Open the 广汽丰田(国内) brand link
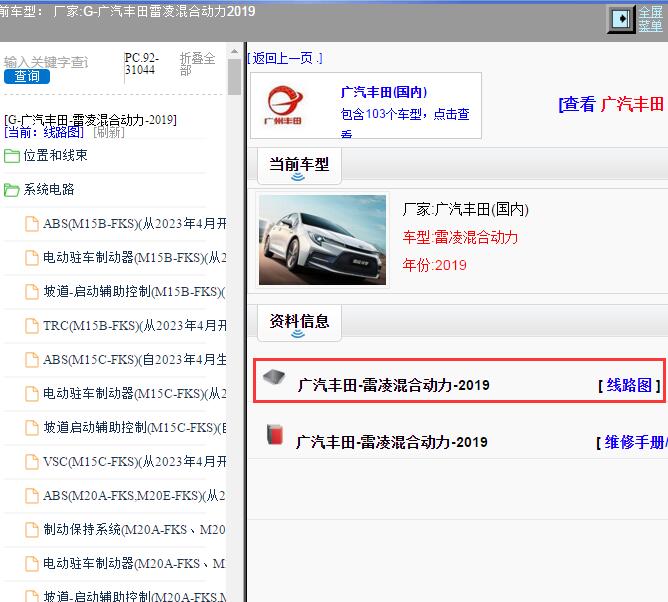 click(384, 92)
